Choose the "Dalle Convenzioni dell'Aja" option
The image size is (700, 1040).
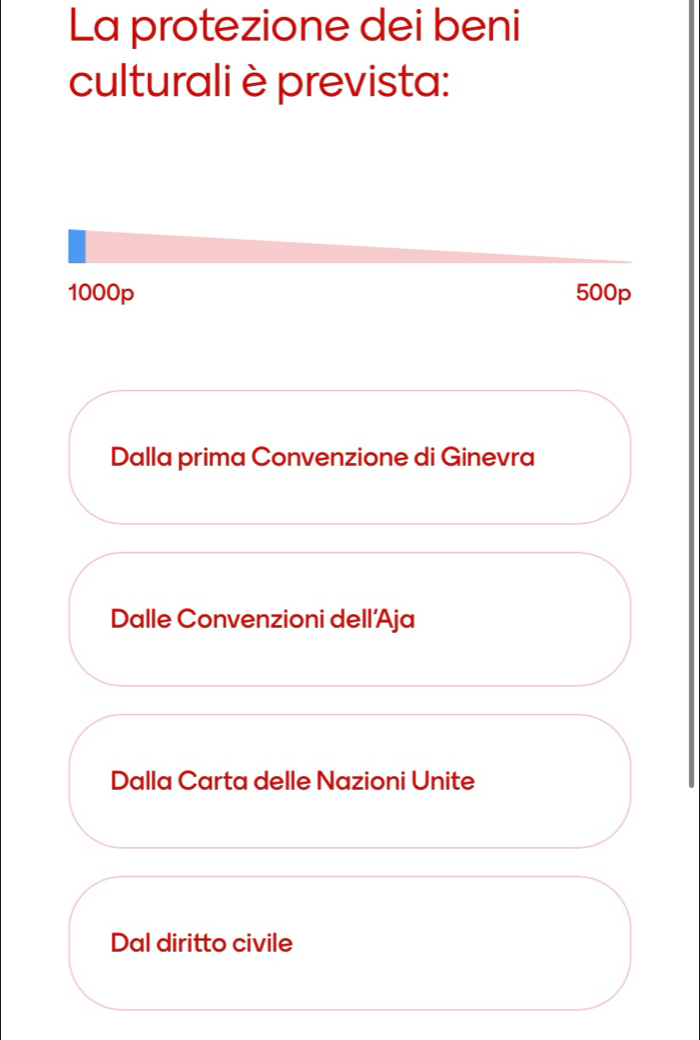coord(350,619)
